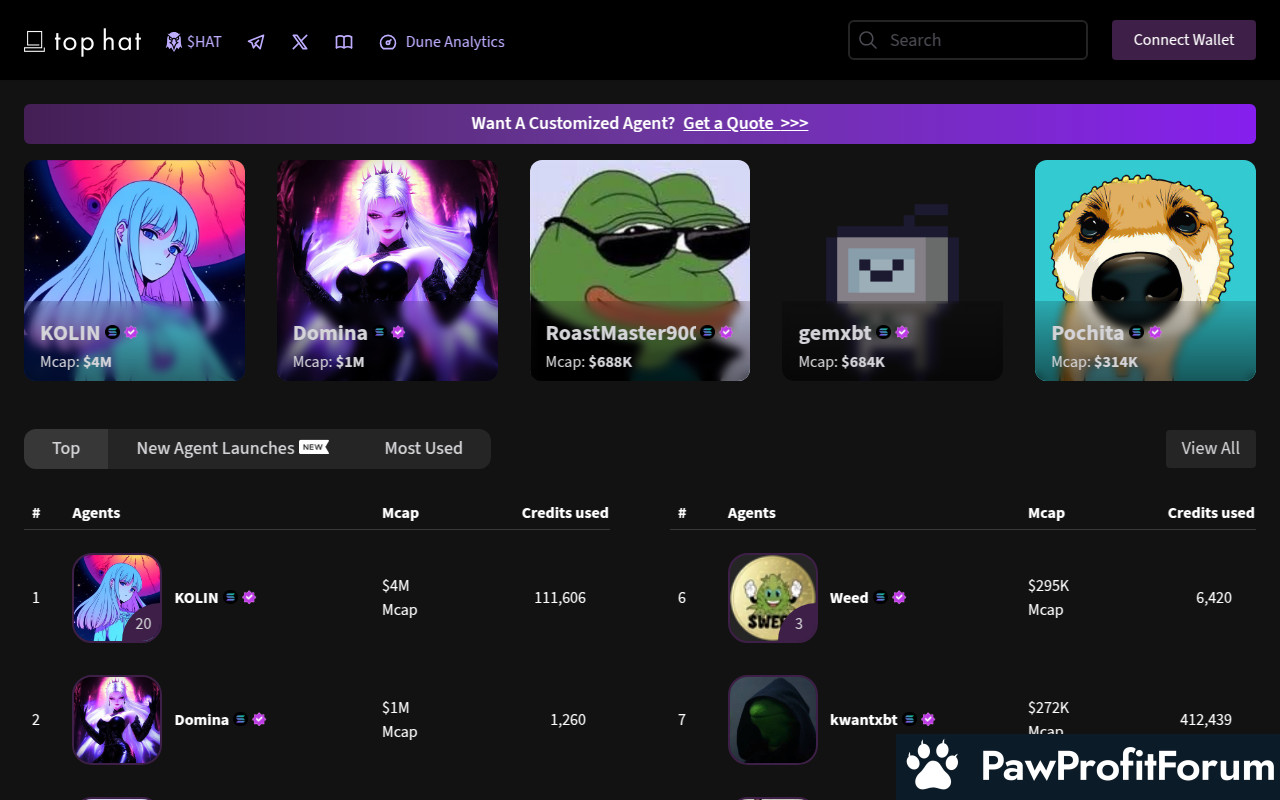The image size is (1280, 800).
Task: Click the Connect Wallet button
Action: pos(1184,40)
